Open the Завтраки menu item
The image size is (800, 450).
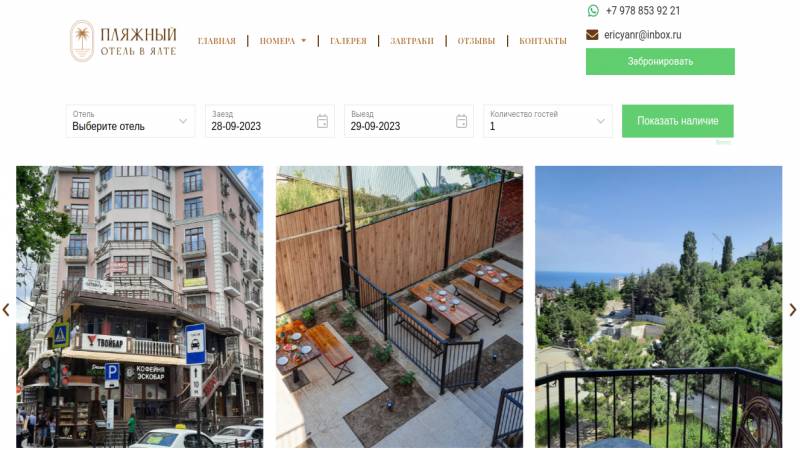pyautogui.click(x=412, y=41)
